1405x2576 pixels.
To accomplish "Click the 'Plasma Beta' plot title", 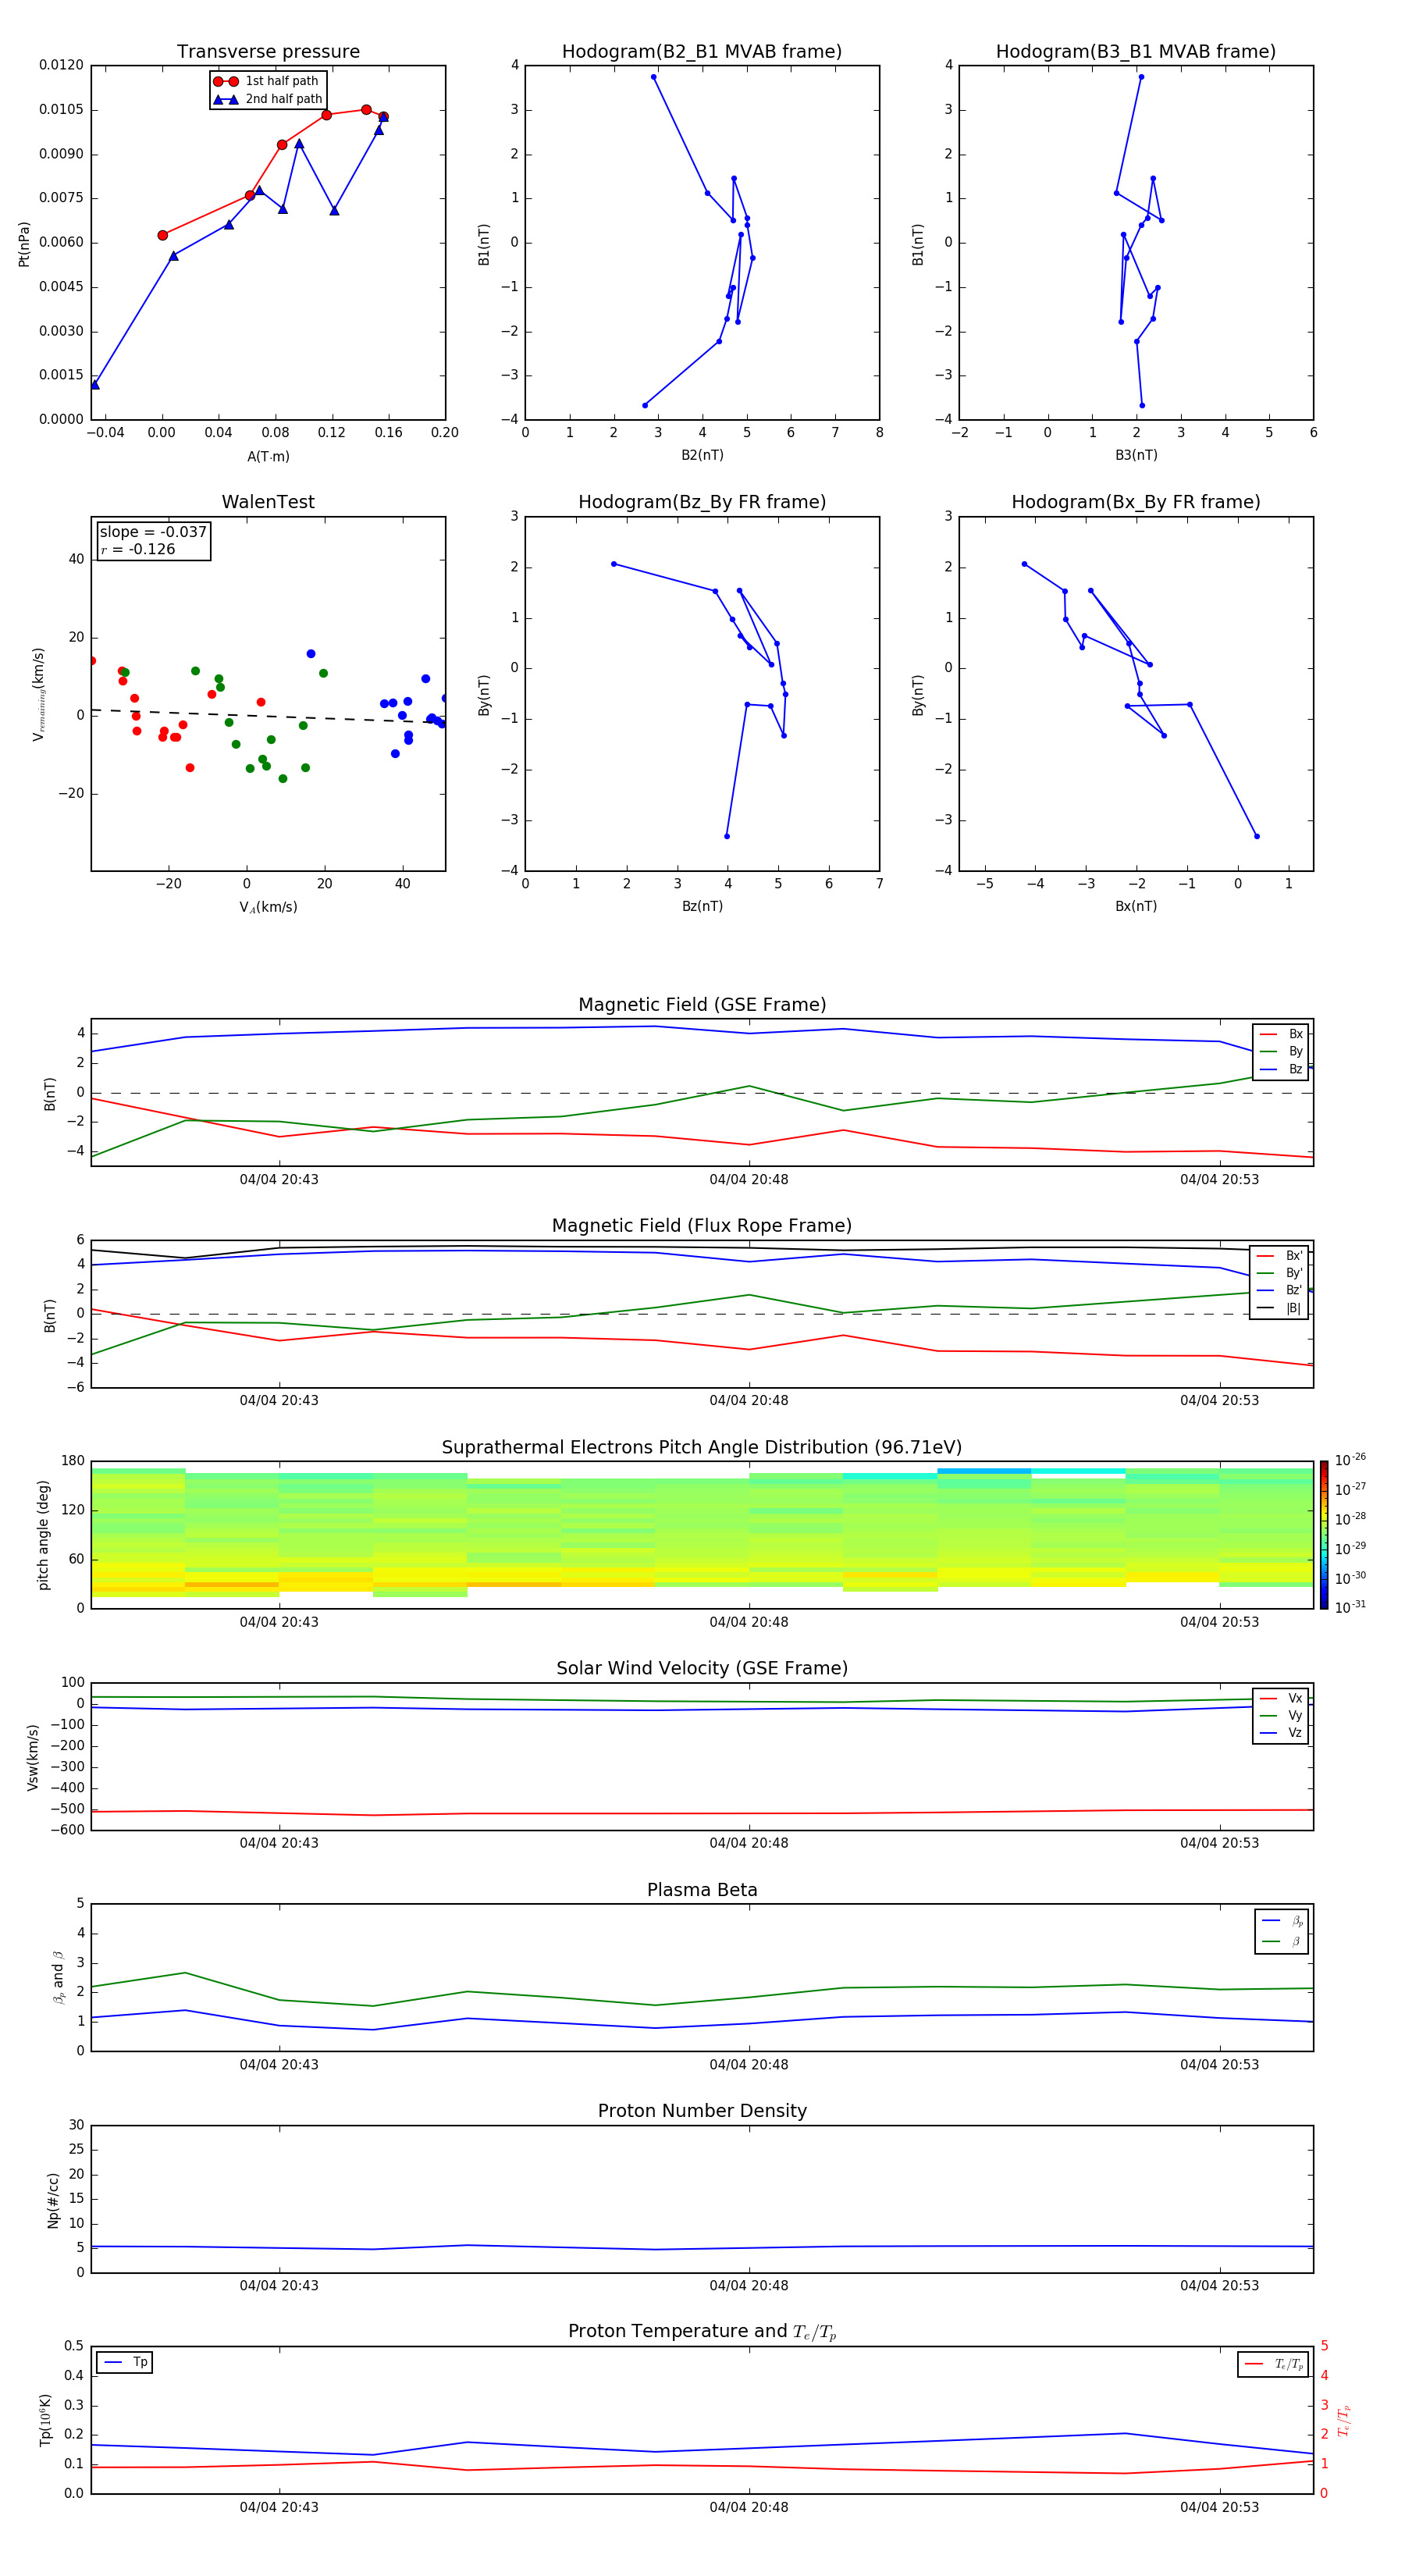I will [x=702, y=1890].
